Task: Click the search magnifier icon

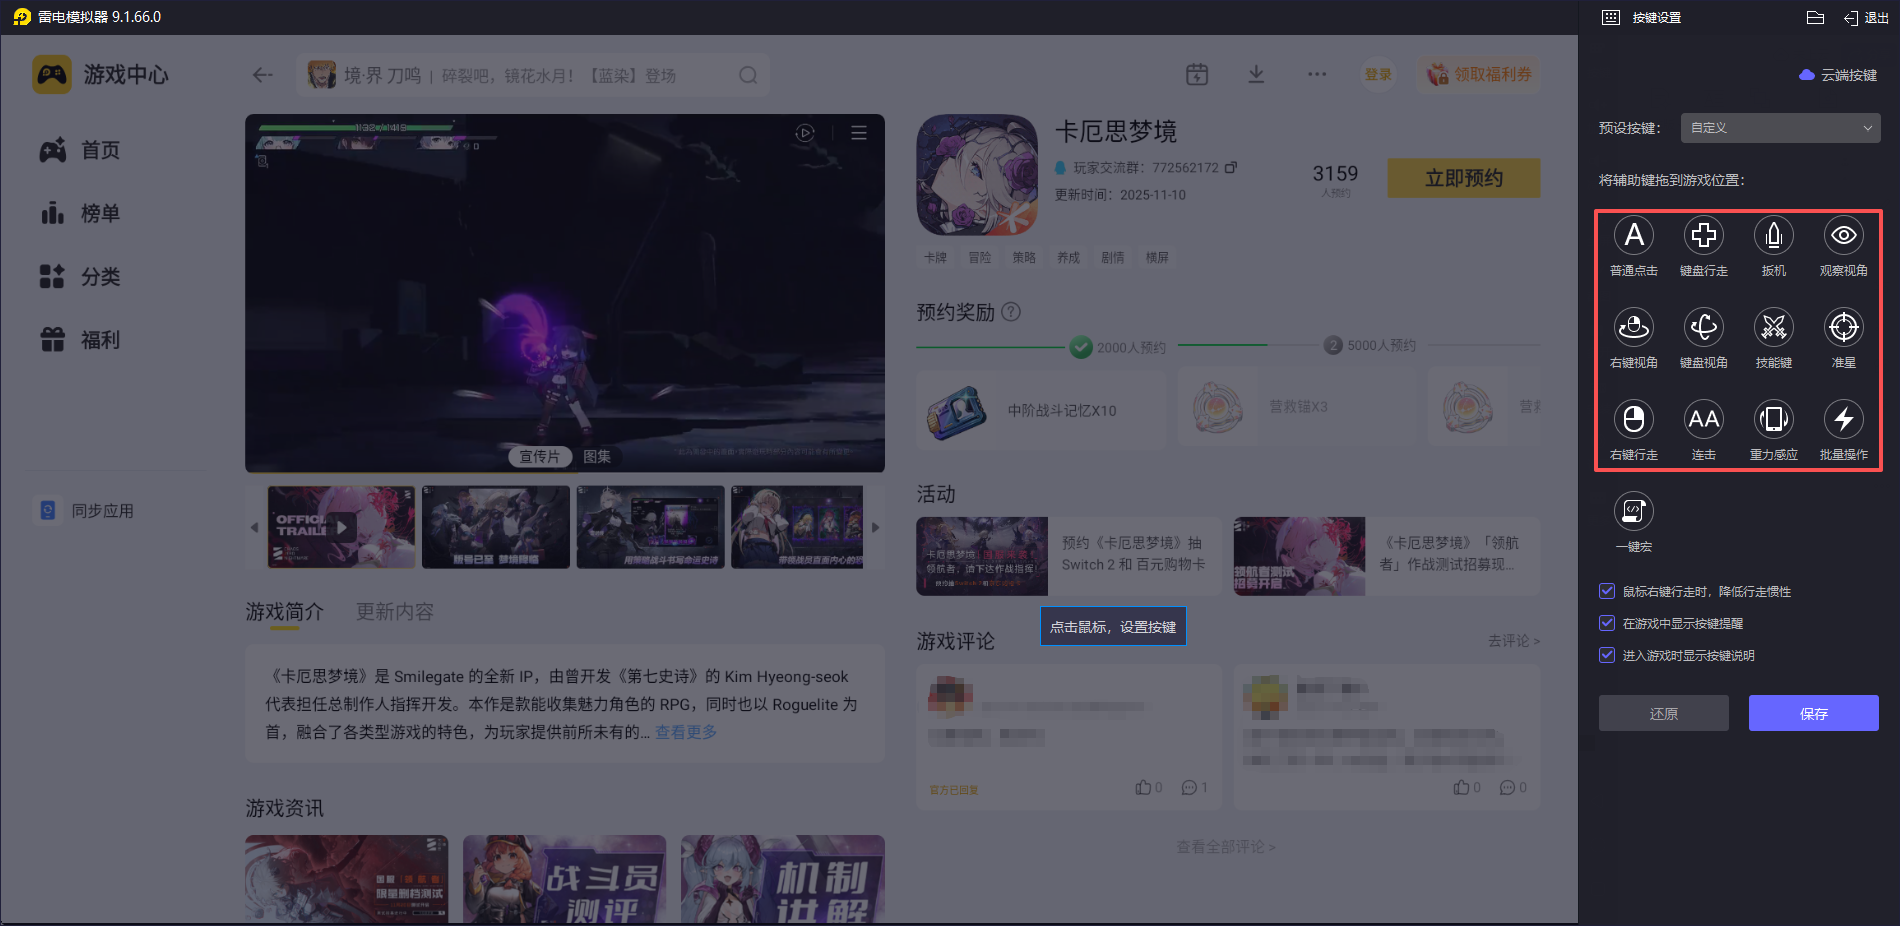Action: [x=748, y=75]
